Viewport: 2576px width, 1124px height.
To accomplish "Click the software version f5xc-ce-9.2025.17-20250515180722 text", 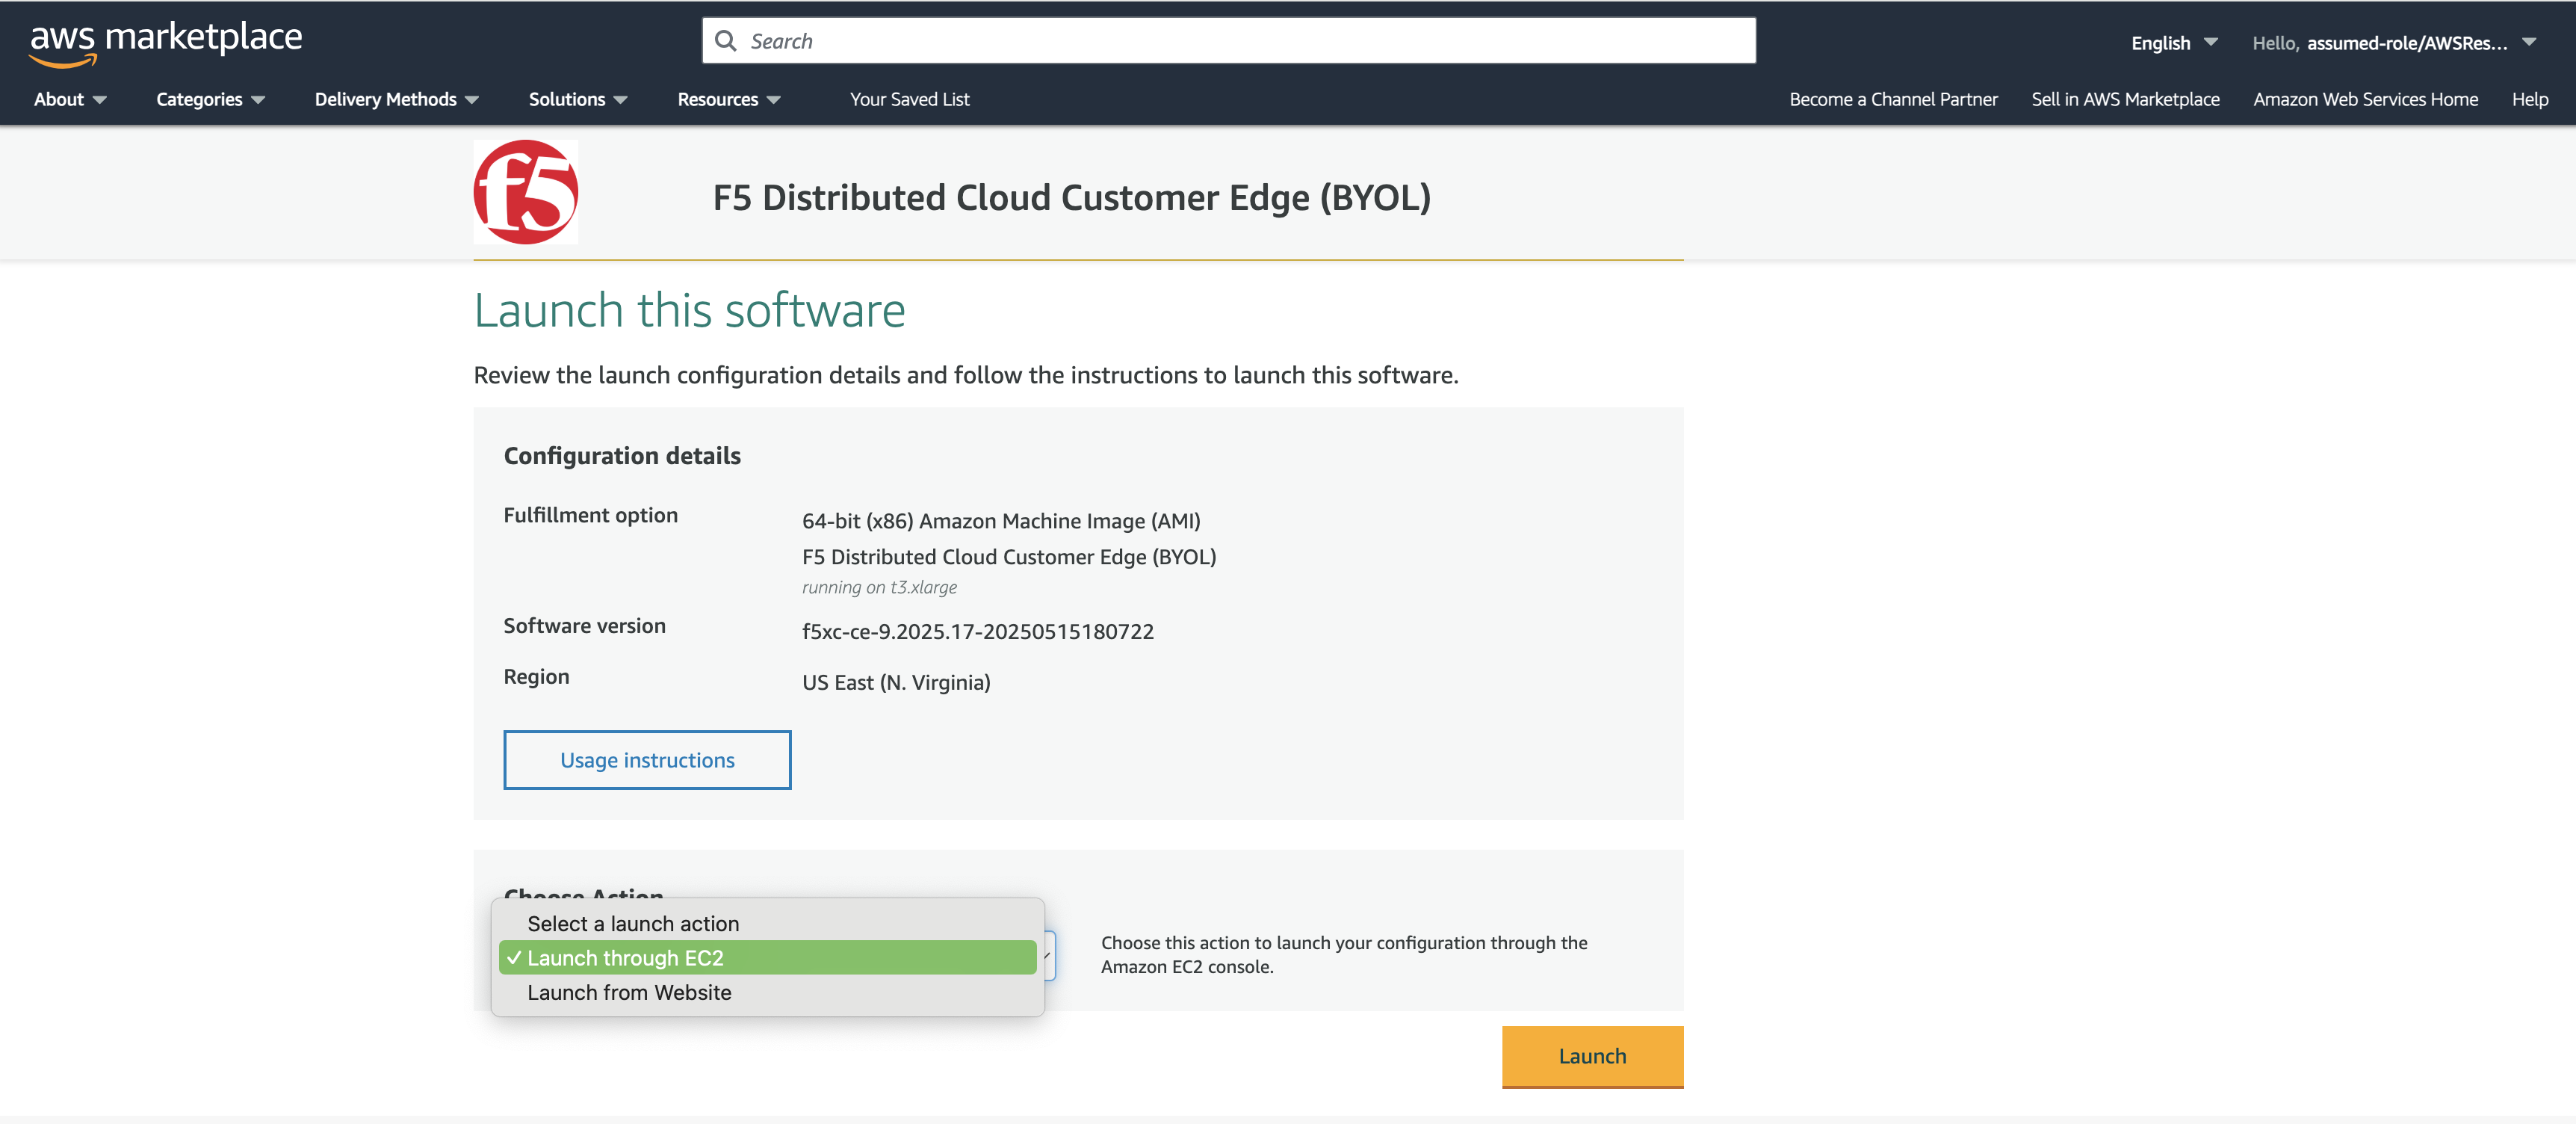I will point(977,632).
